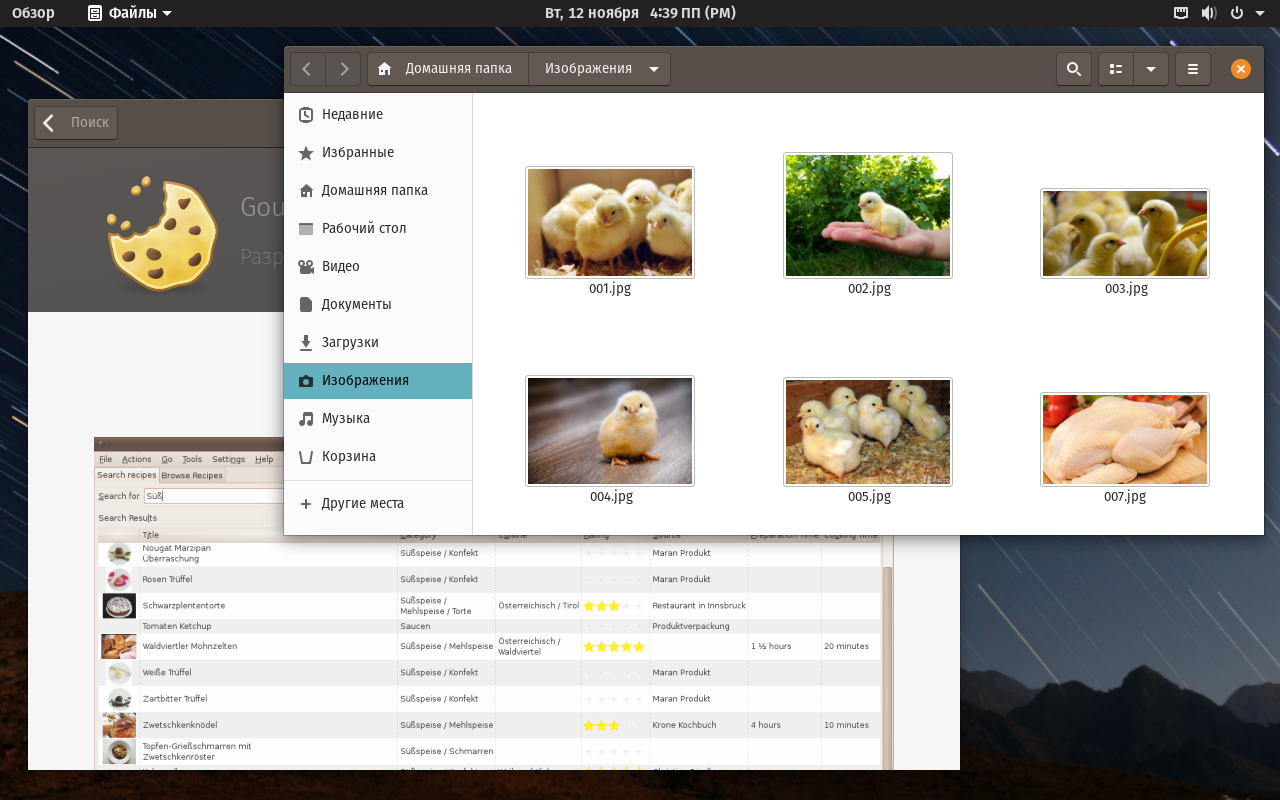Open the Музыка folder in the sidebar
The image size is (1280, 800).
378,418
